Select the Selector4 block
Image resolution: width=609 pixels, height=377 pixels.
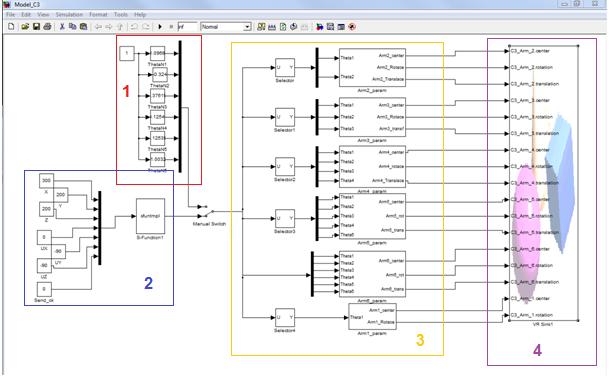[285, 318]
